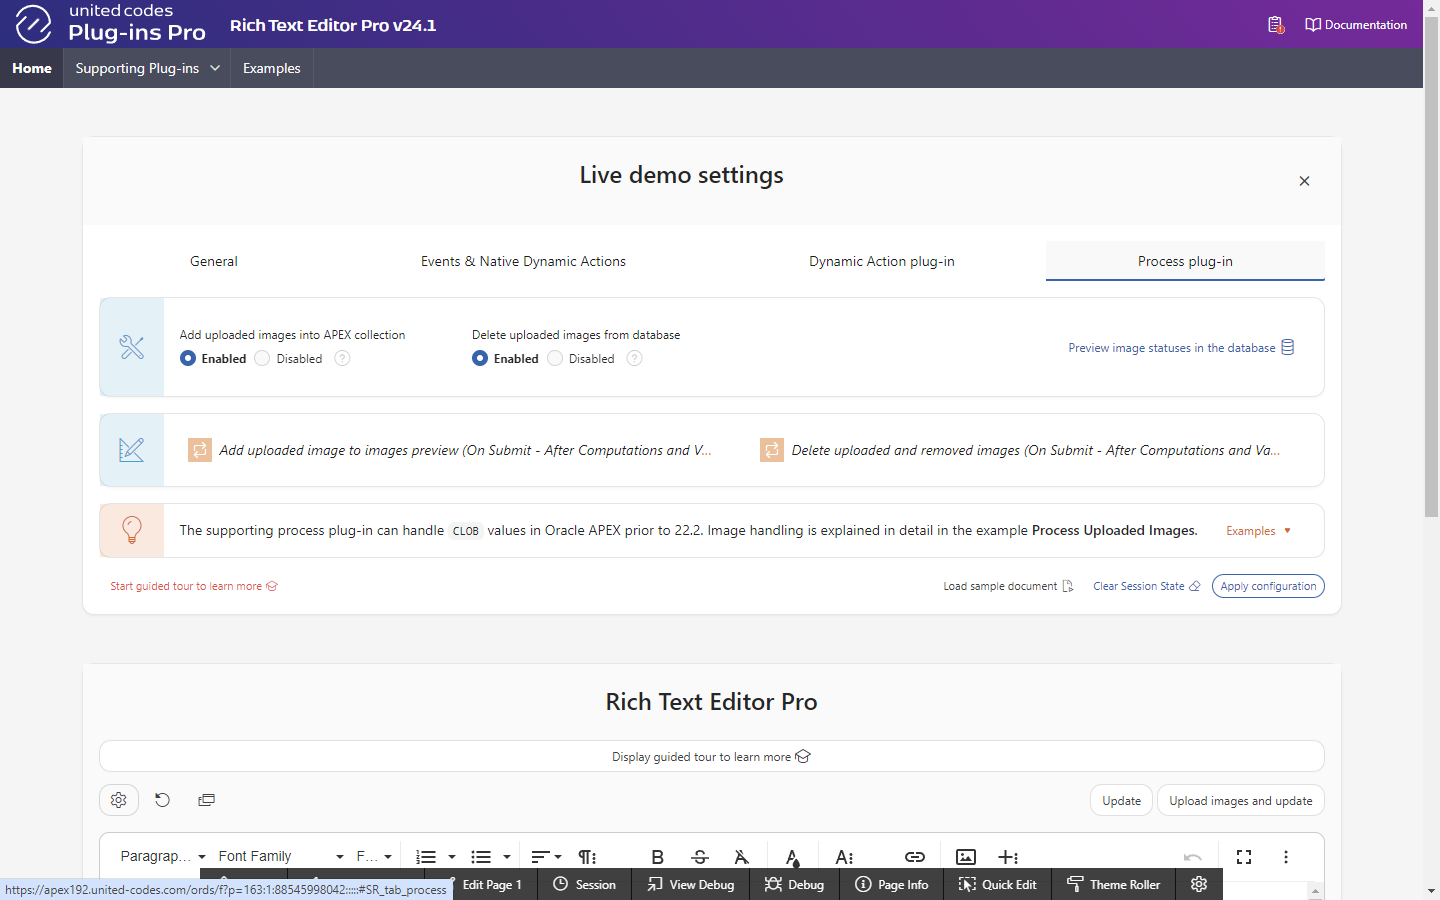Expand the Examples dropdown in hint row
This screenshot has width=1440, height=900.
[1258, 531]
